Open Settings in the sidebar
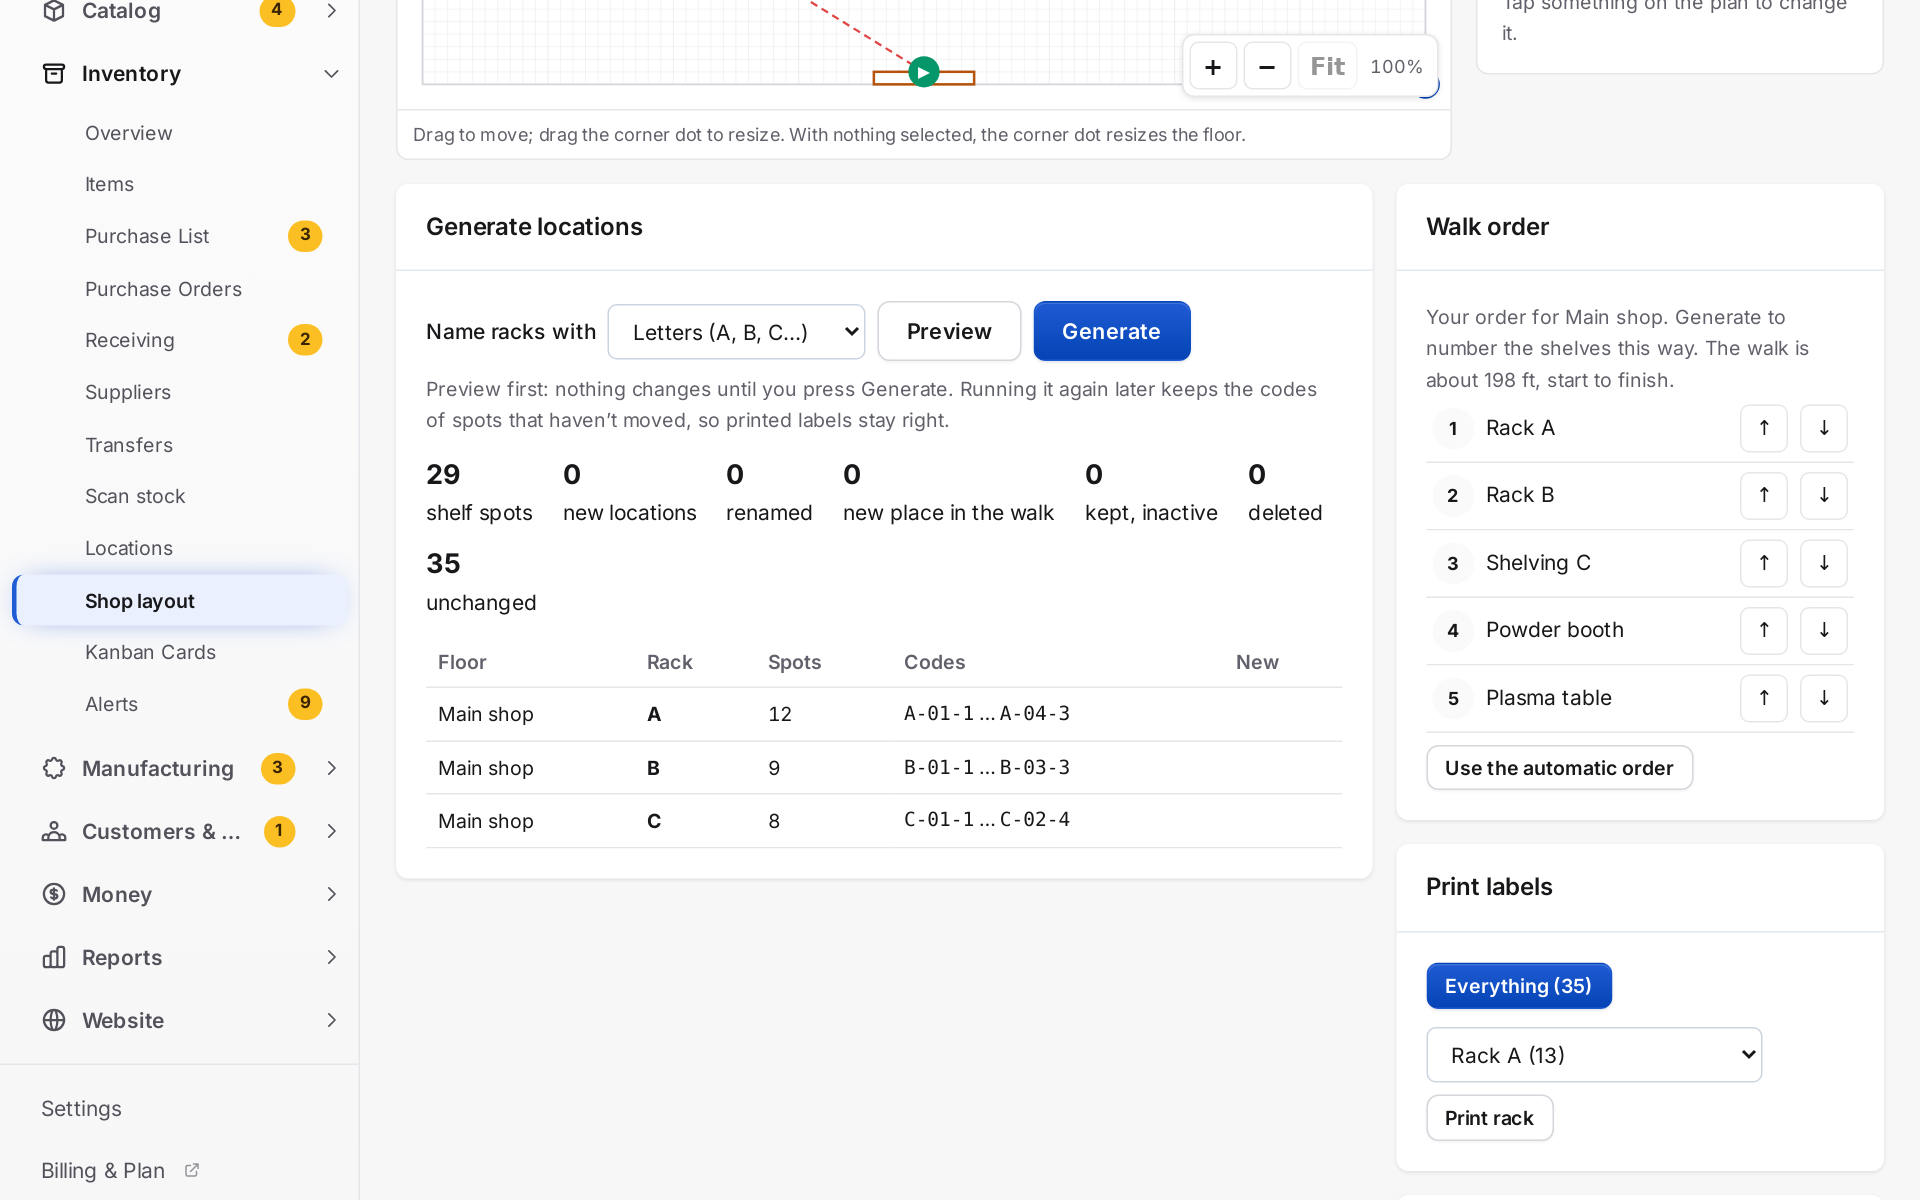Viewport: 1920px width, 1200px height. (x=81, y=1108)
